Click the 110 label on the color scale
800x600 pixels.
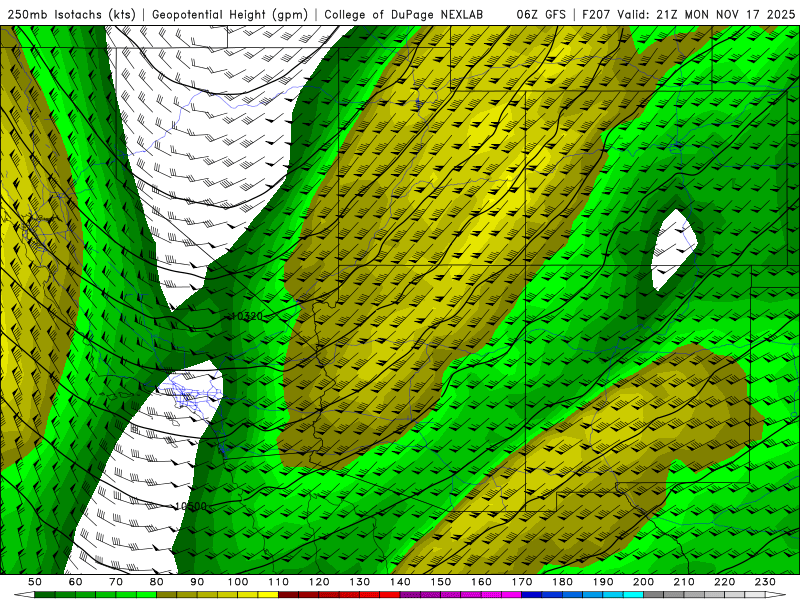(x=279, y=582)
